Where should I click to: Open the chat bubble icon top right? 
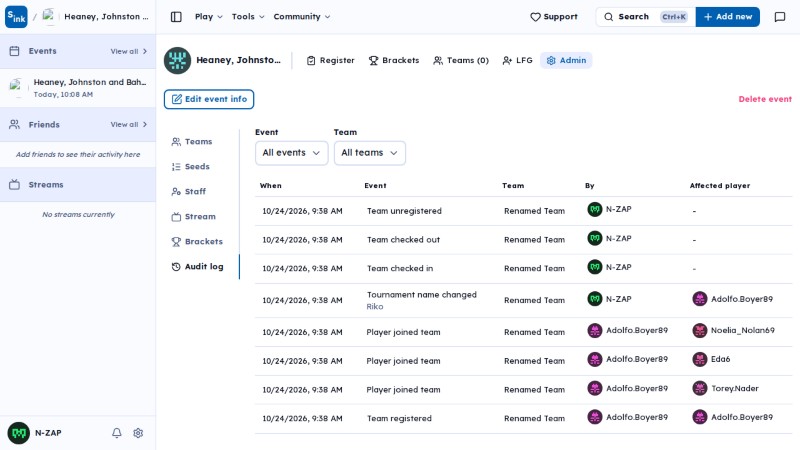pos(780,17)
